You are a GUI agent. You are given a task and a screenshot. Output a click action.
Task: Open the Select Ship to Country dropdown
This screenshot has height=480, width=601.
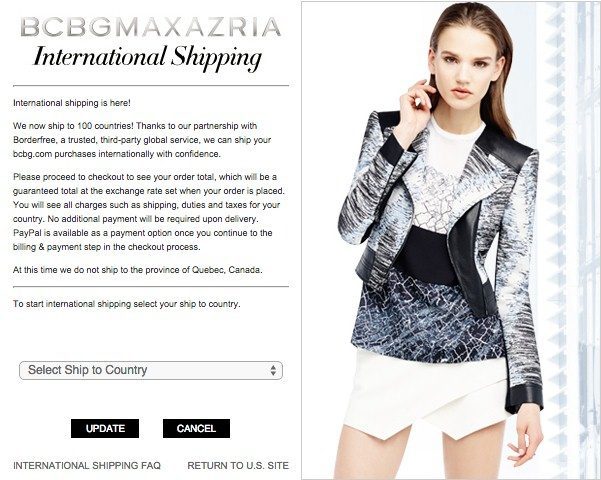click(151, 370)
